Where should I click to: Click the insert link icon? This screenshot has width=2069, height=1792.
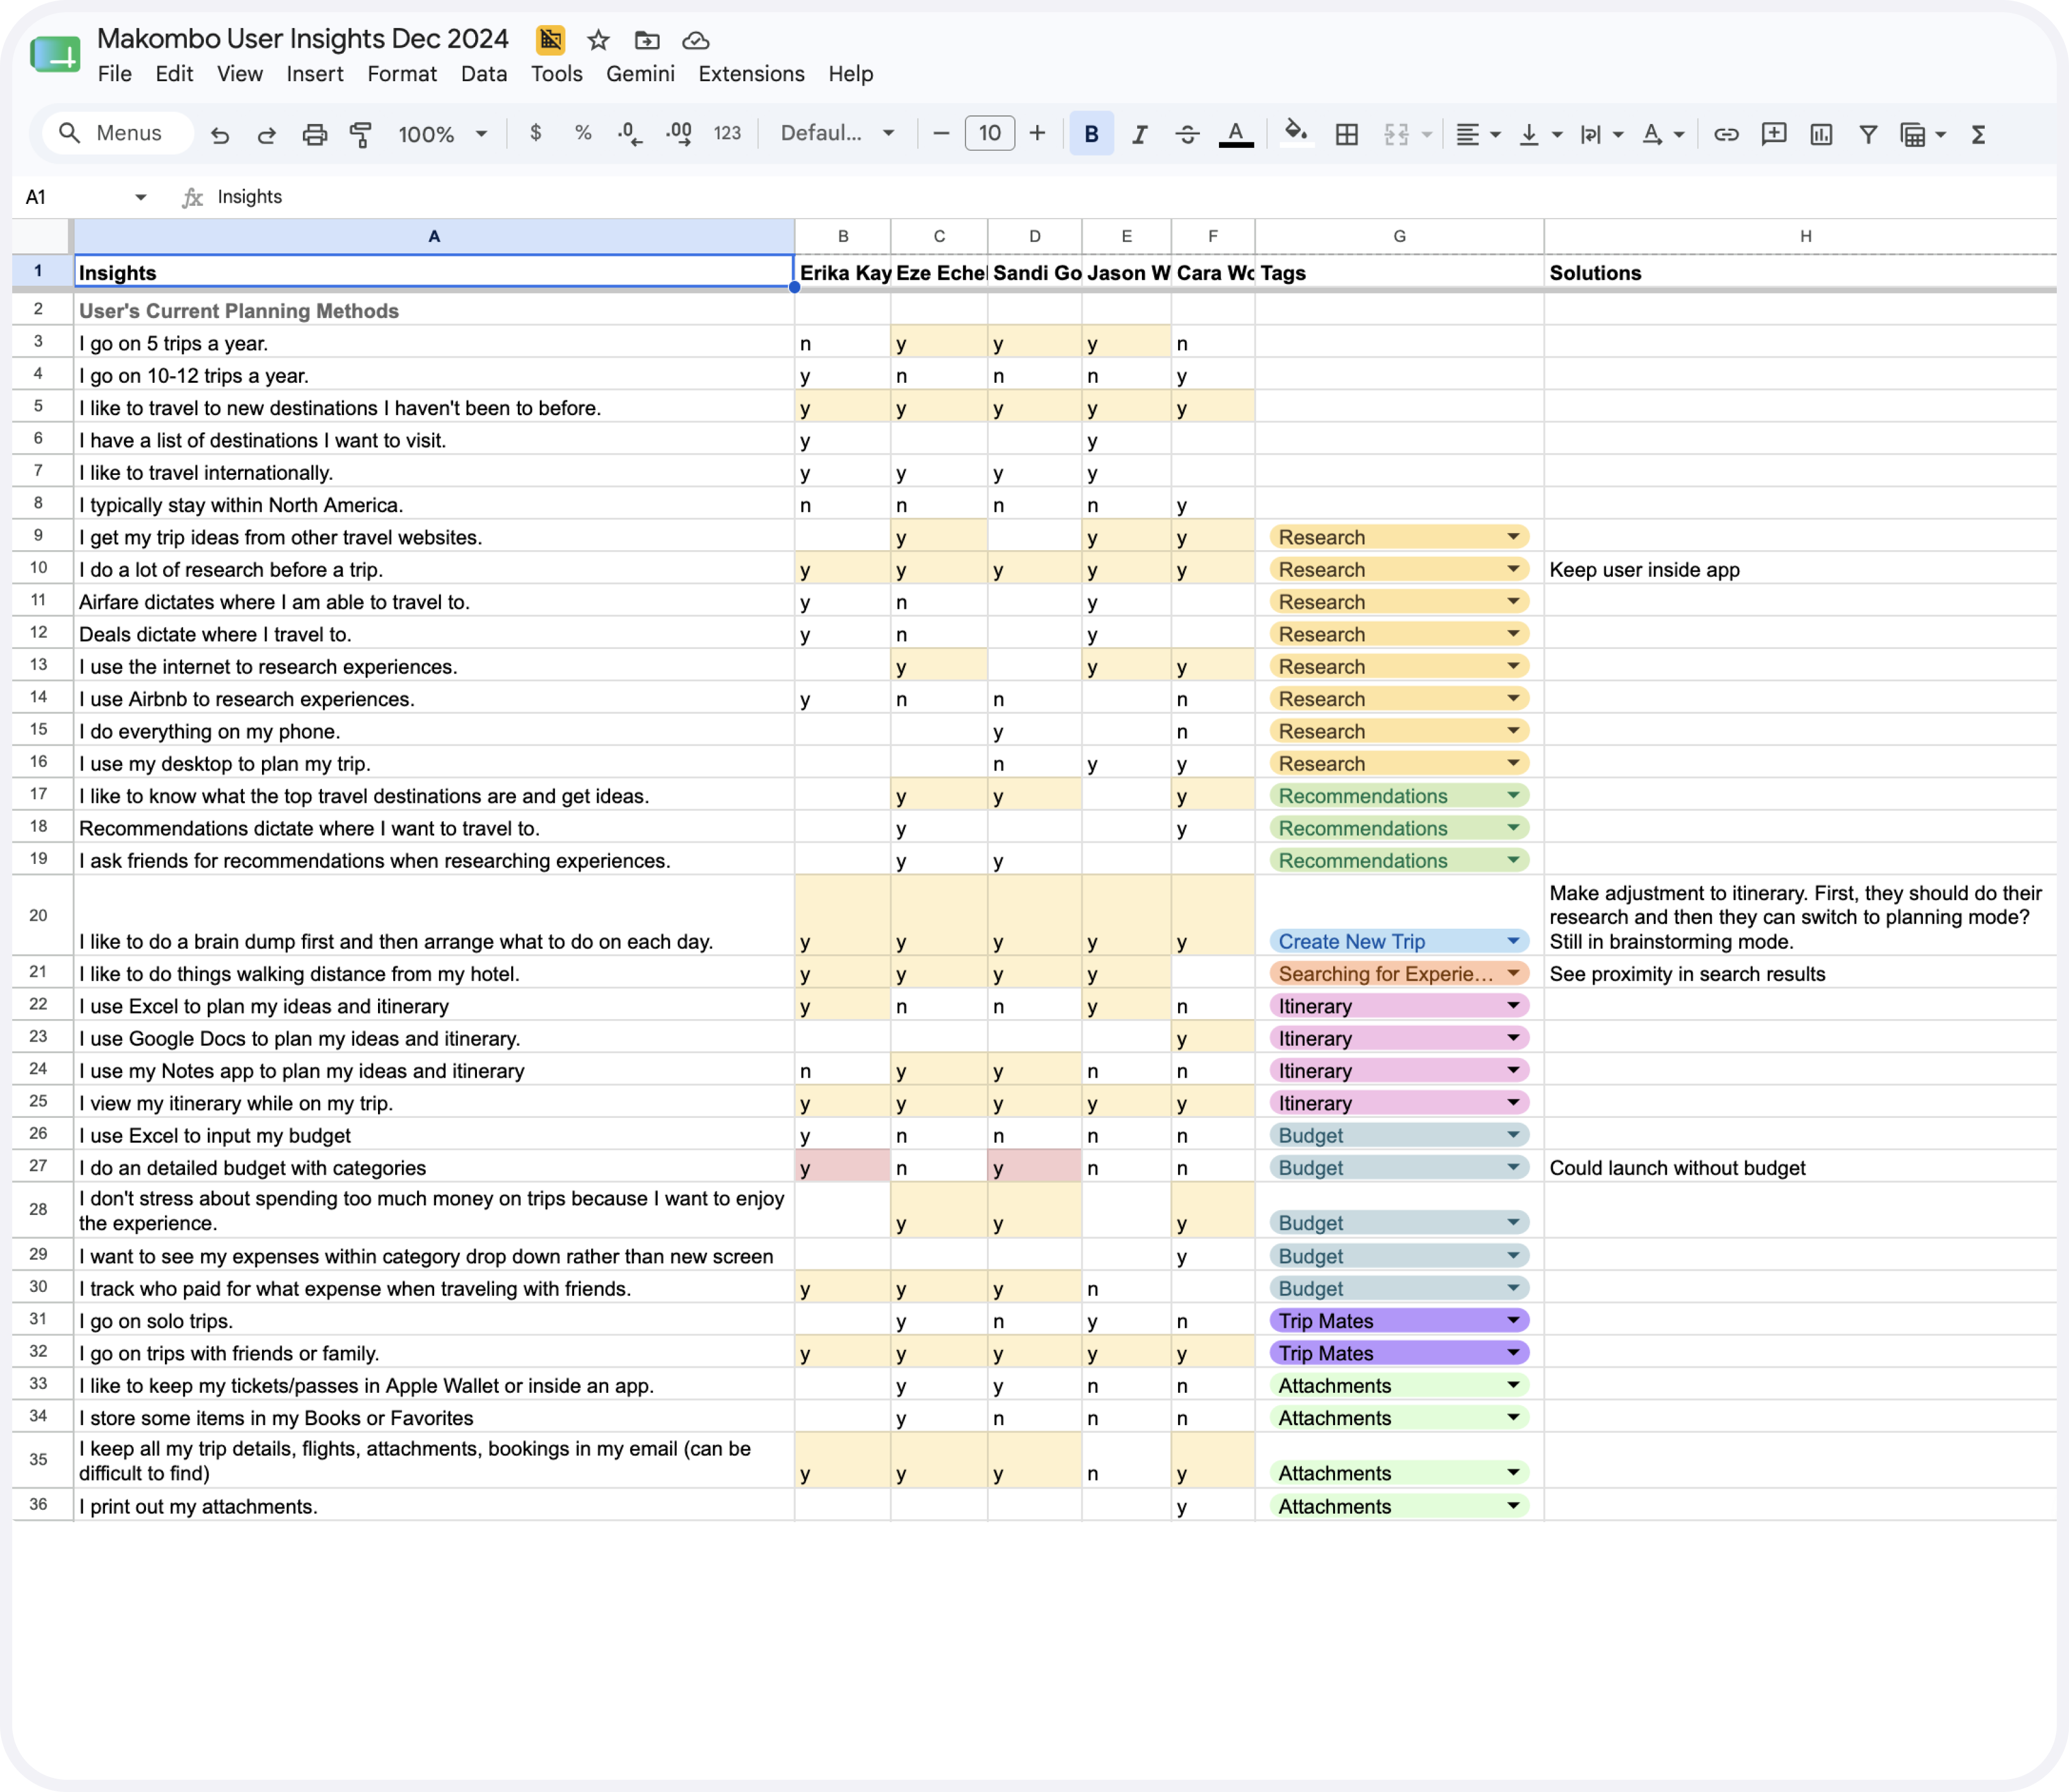[1726, 134]
